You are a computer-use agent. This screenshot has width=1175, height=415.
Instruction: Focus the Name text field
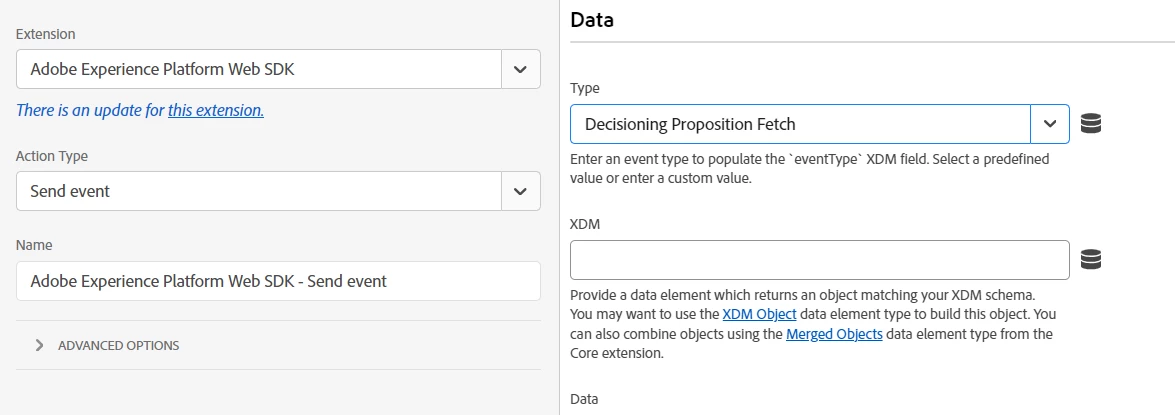click(x=278, y=281)
